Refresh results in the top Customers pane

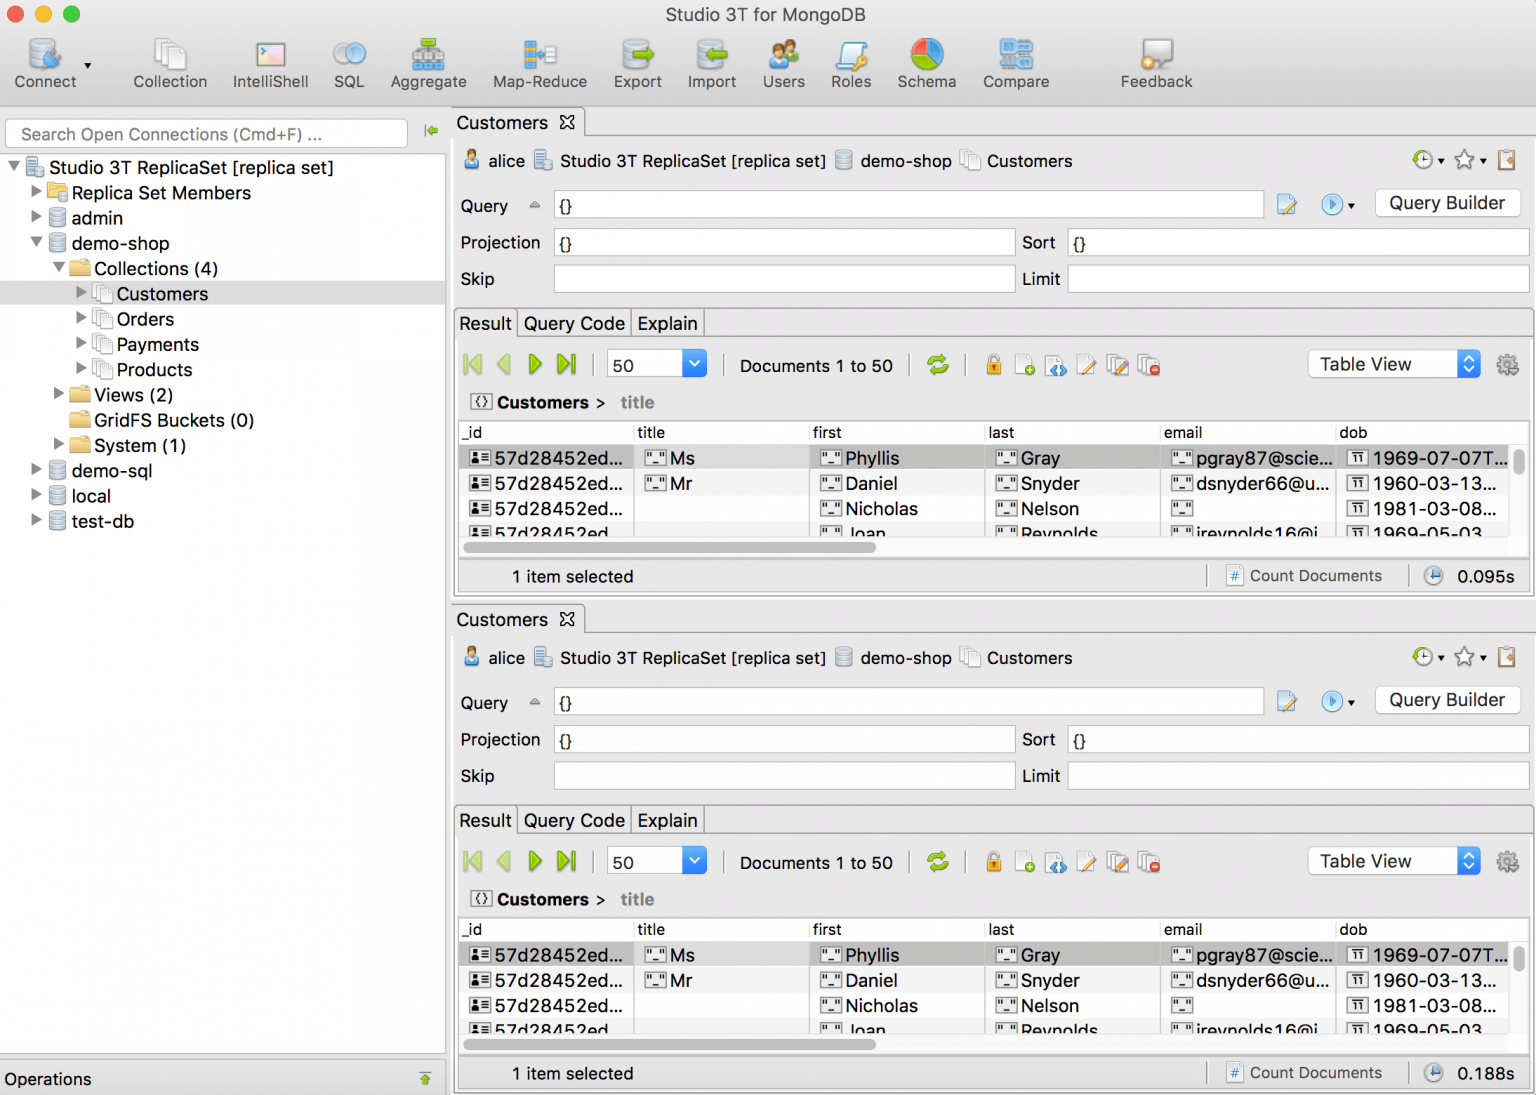pyautogui.click(x=938, y=365)
